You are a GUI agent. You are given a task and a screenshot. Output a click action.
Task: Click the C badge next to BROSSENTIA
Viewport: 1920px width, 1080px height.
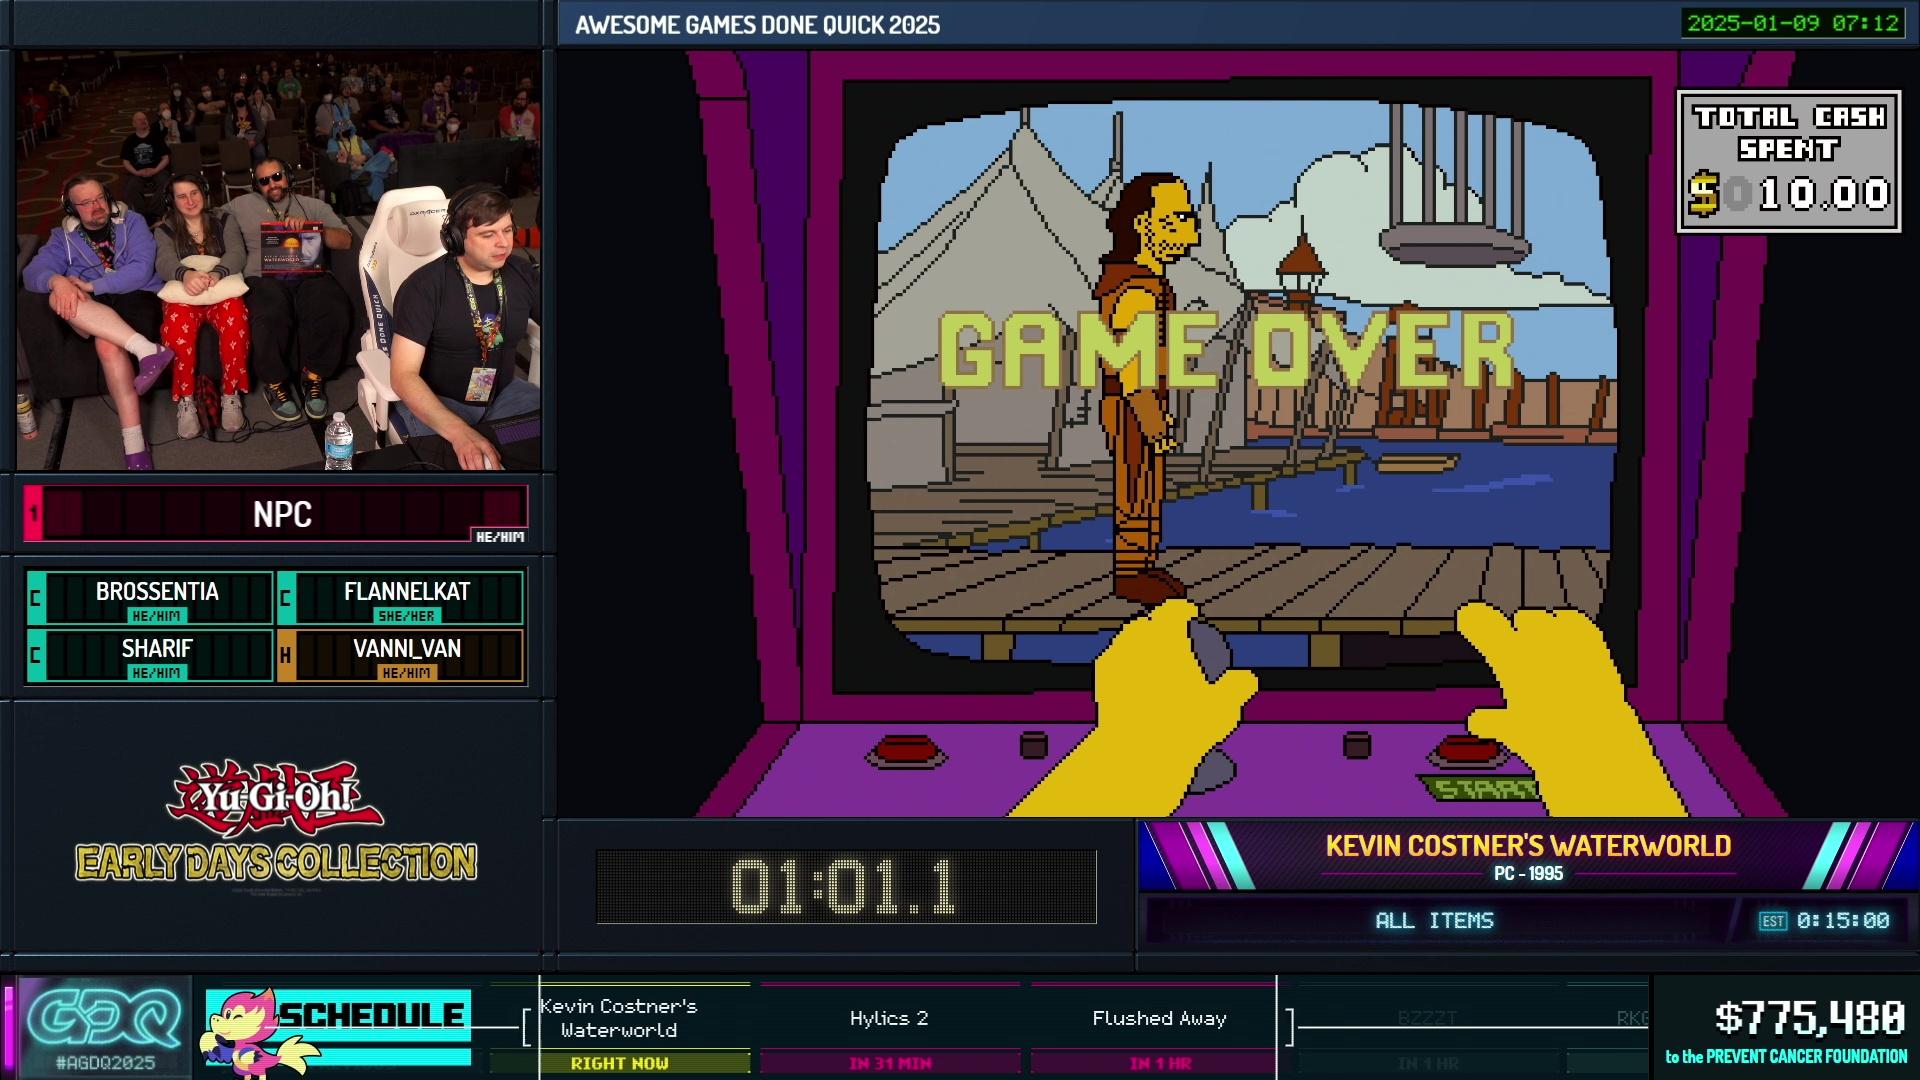tap(36, 598)
